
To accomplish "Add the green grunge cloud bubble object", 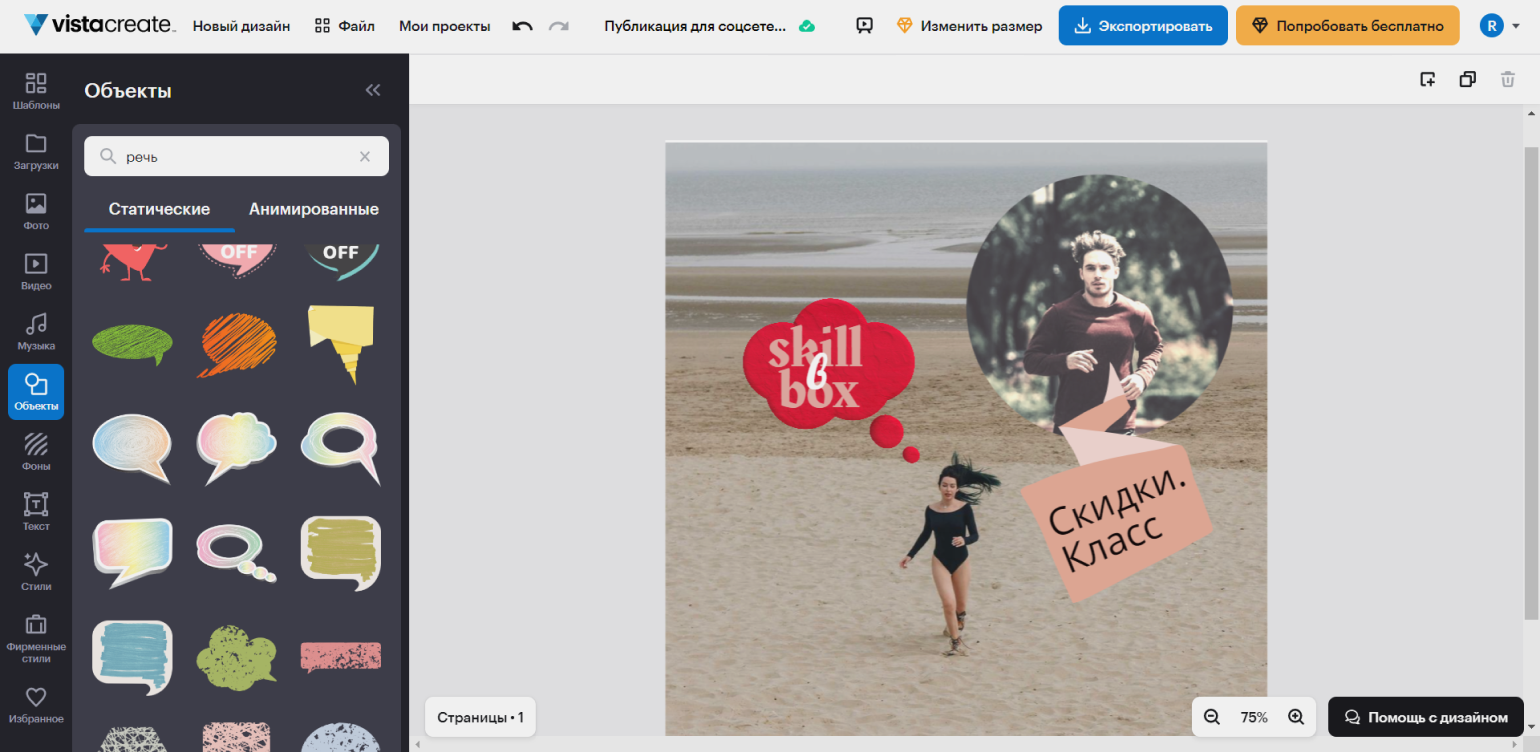I will coord(236,656).
